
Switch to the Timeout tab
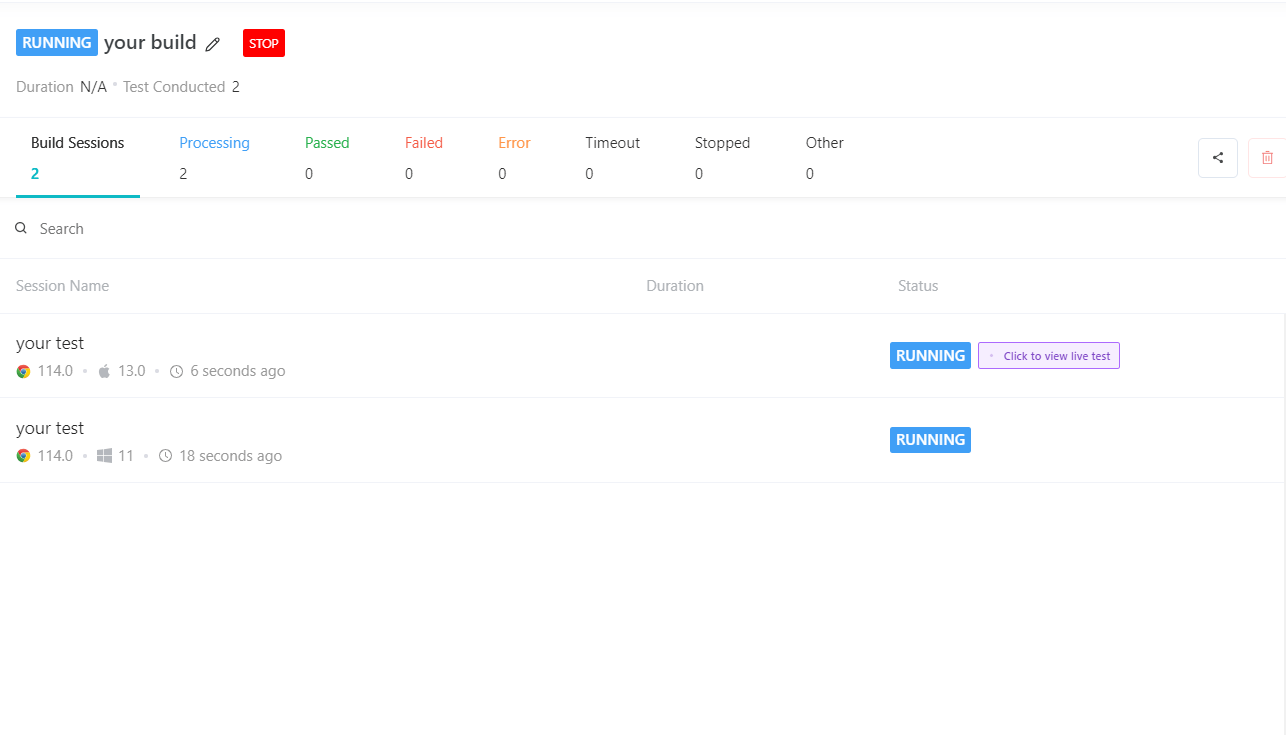coord(612,157)
